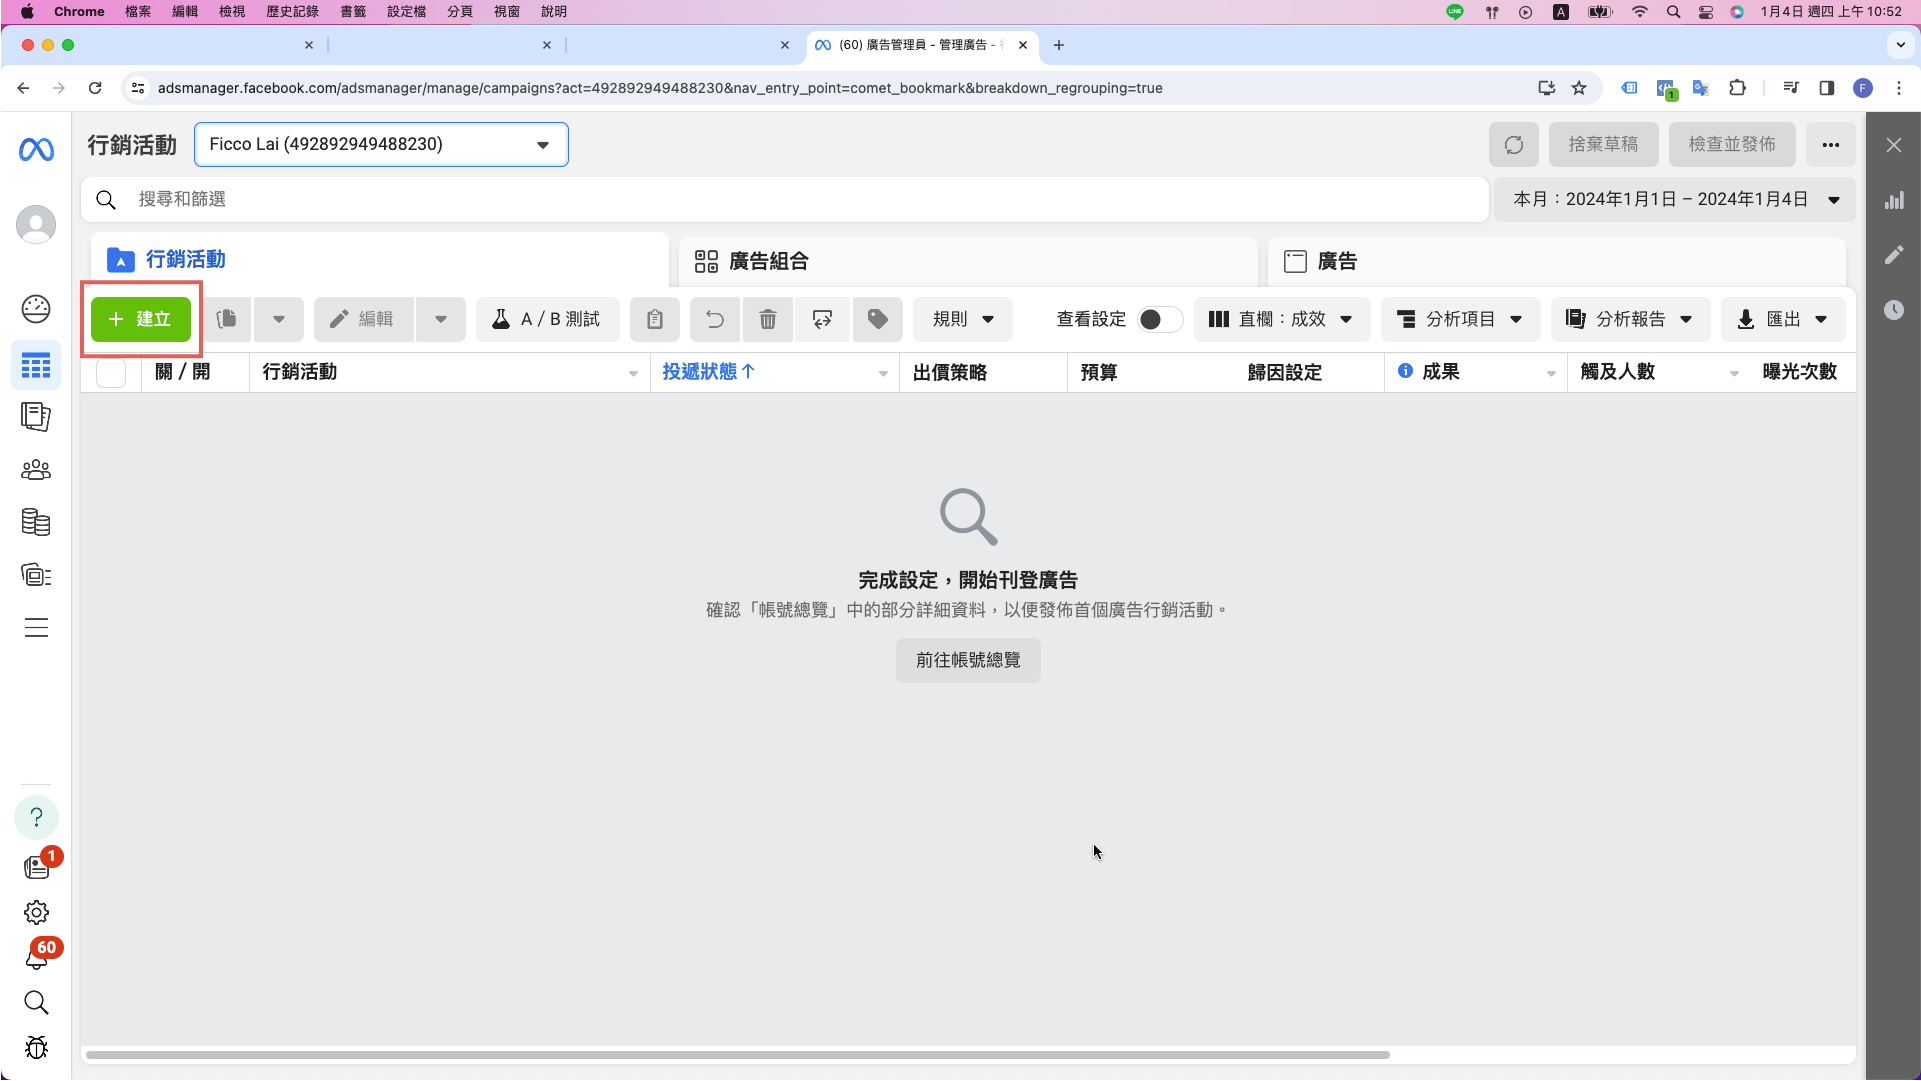
Task: Click the A / B 測試 button
Action: 548,320
